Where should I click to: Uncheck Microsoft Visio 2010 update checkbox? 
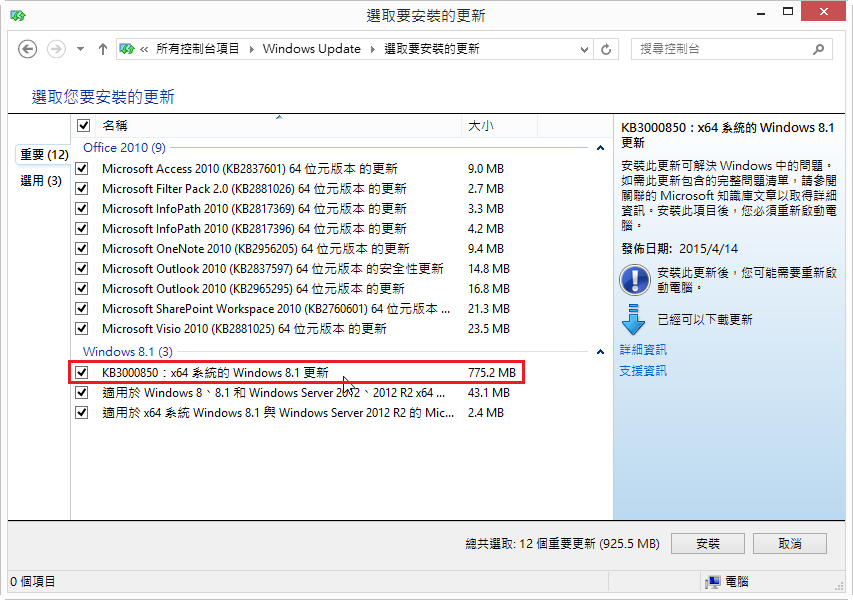(x=83, y=329)
